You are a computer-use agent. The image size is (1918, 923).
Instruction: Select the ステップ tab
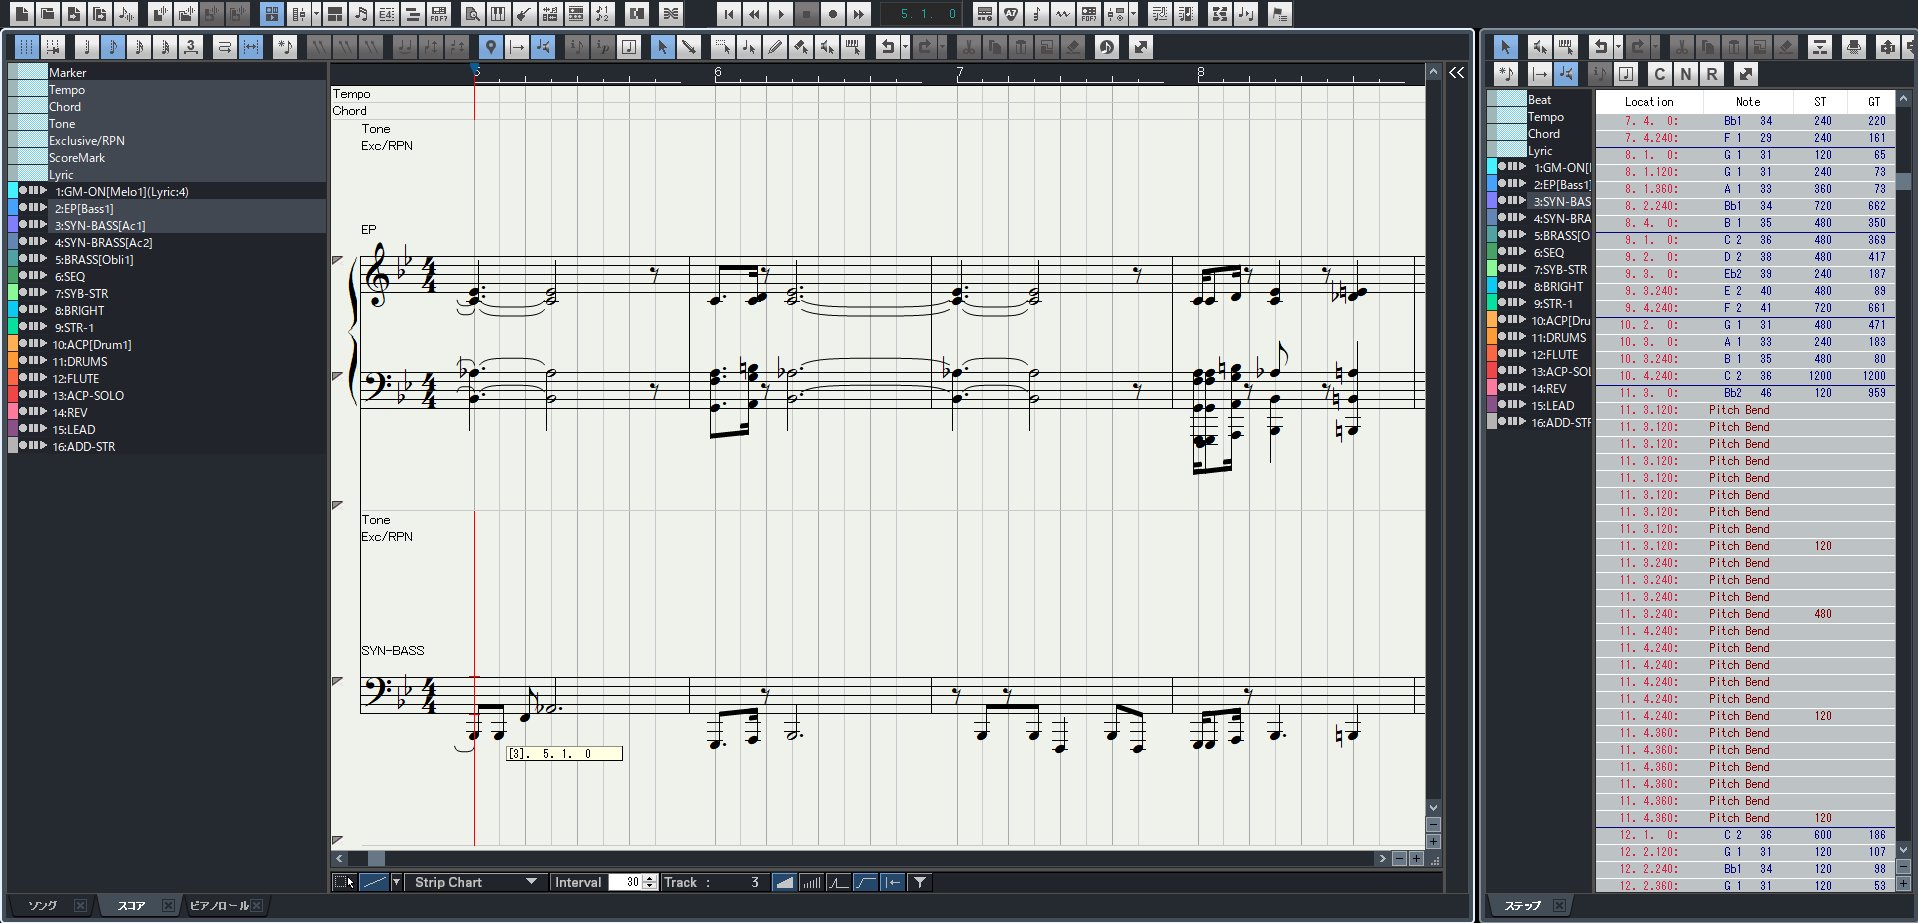pyautogui.click(x=1523, y=905)
